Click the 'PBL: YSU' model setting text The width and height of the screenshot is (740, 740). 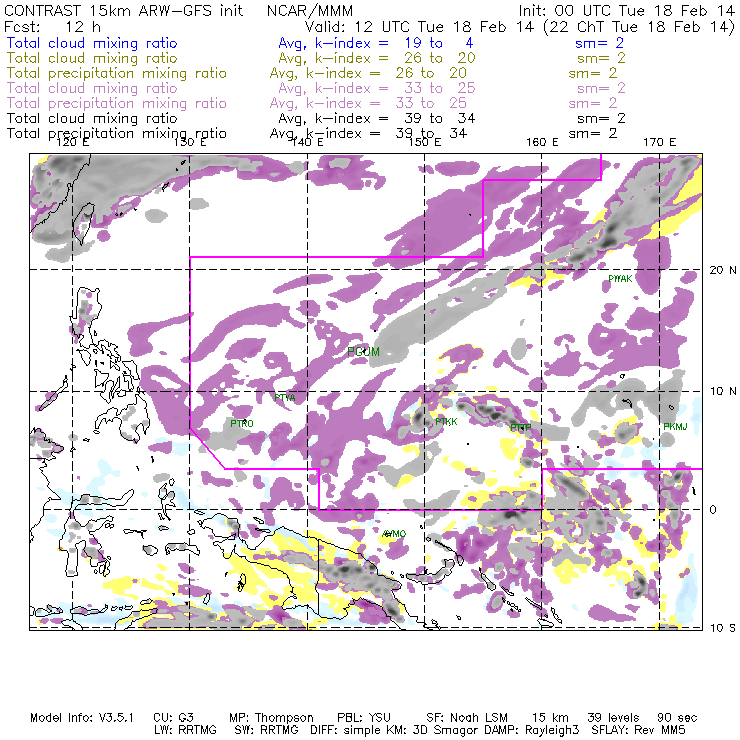point(364,718)
